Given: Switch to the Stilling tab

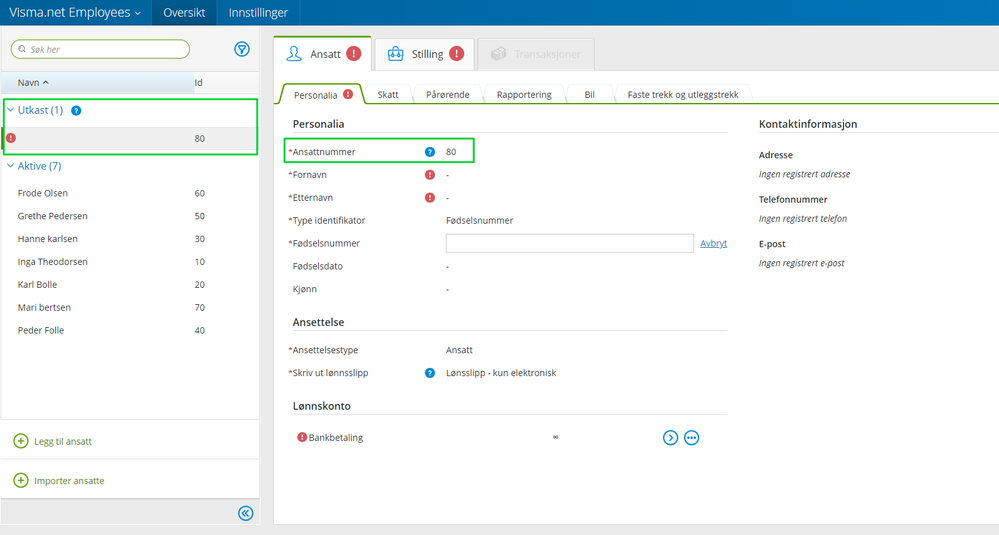Looking at the screenshot, I should tap(425, 54).
